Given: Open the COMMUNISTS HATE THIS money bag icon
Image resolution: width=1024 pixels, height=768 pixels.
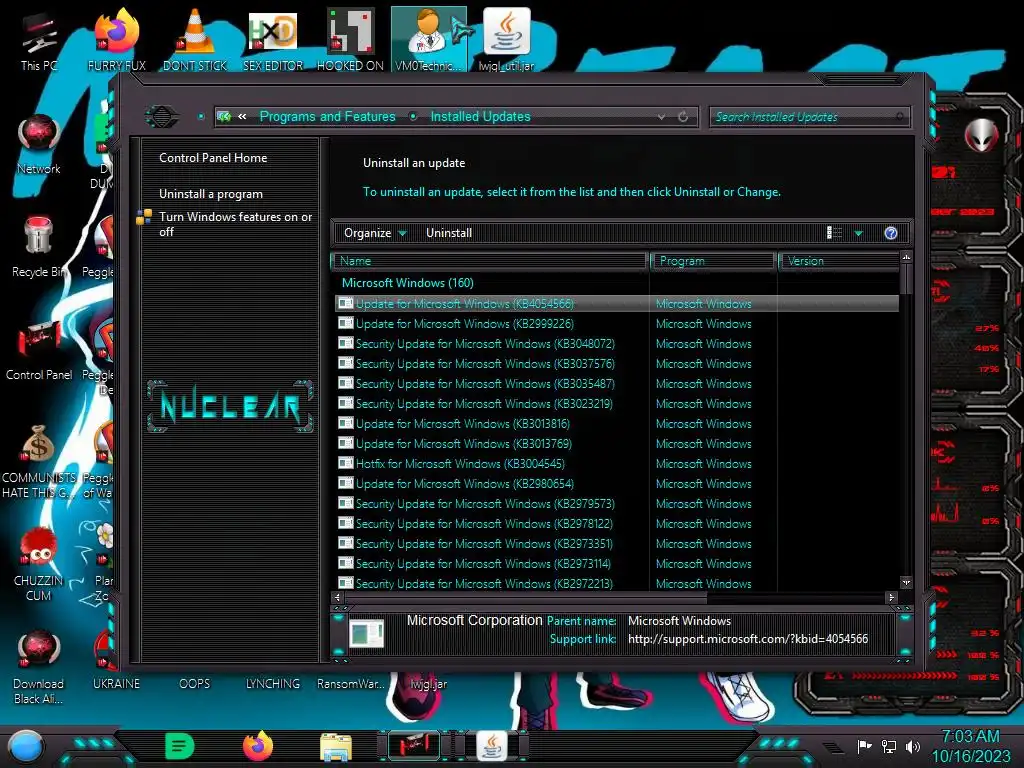Looking at the screenshot, I should point(39,461).
